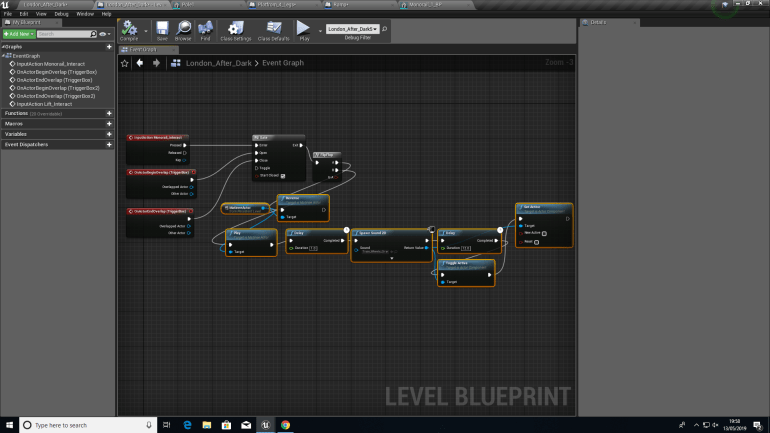The image size is (770, 433).
Task: Open the Add New dropdown
Action: click(20, 34)
